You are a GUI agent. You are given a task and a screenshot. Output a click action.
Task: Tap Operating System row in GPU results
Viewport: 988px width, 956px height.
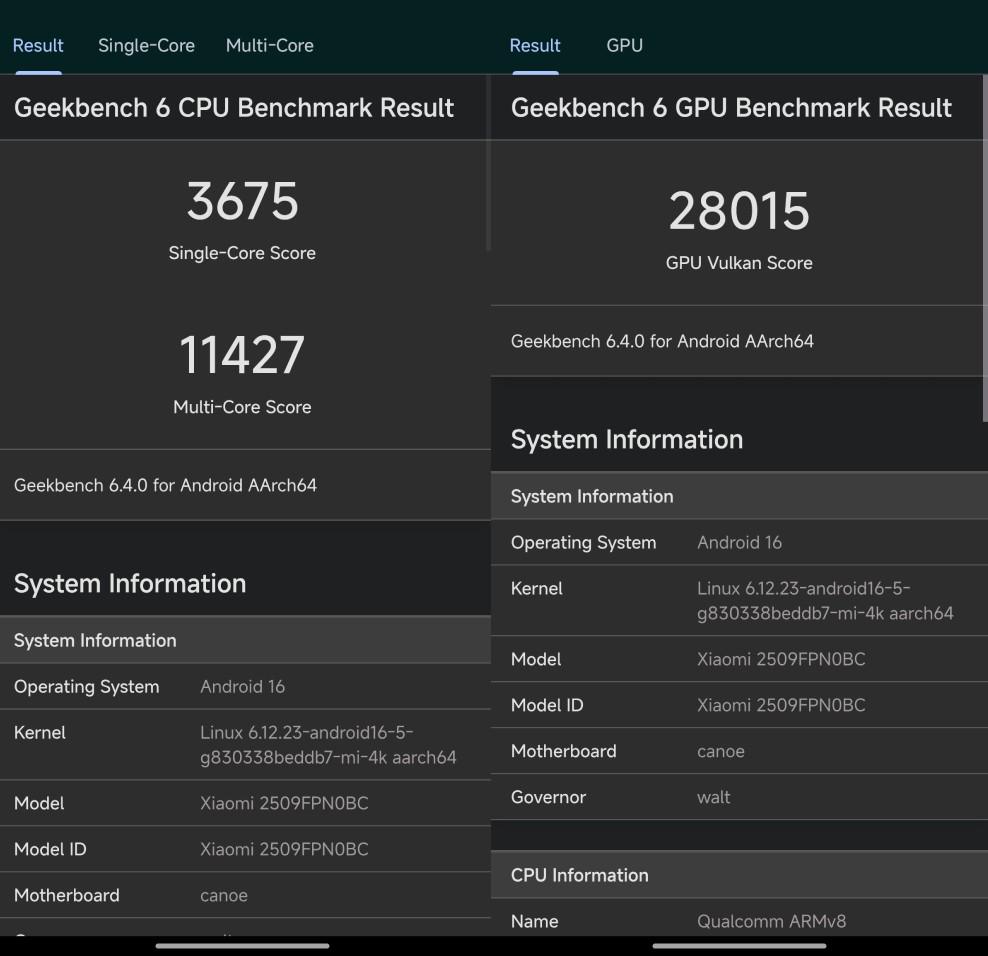click(739, 542)
